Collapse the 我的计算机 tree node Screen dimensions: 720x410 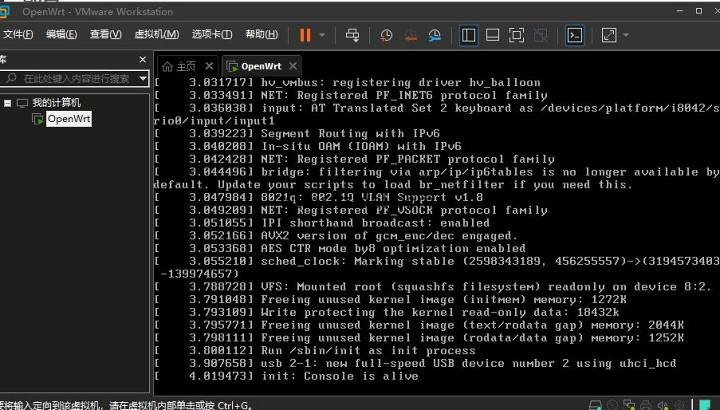pos(7,103)
